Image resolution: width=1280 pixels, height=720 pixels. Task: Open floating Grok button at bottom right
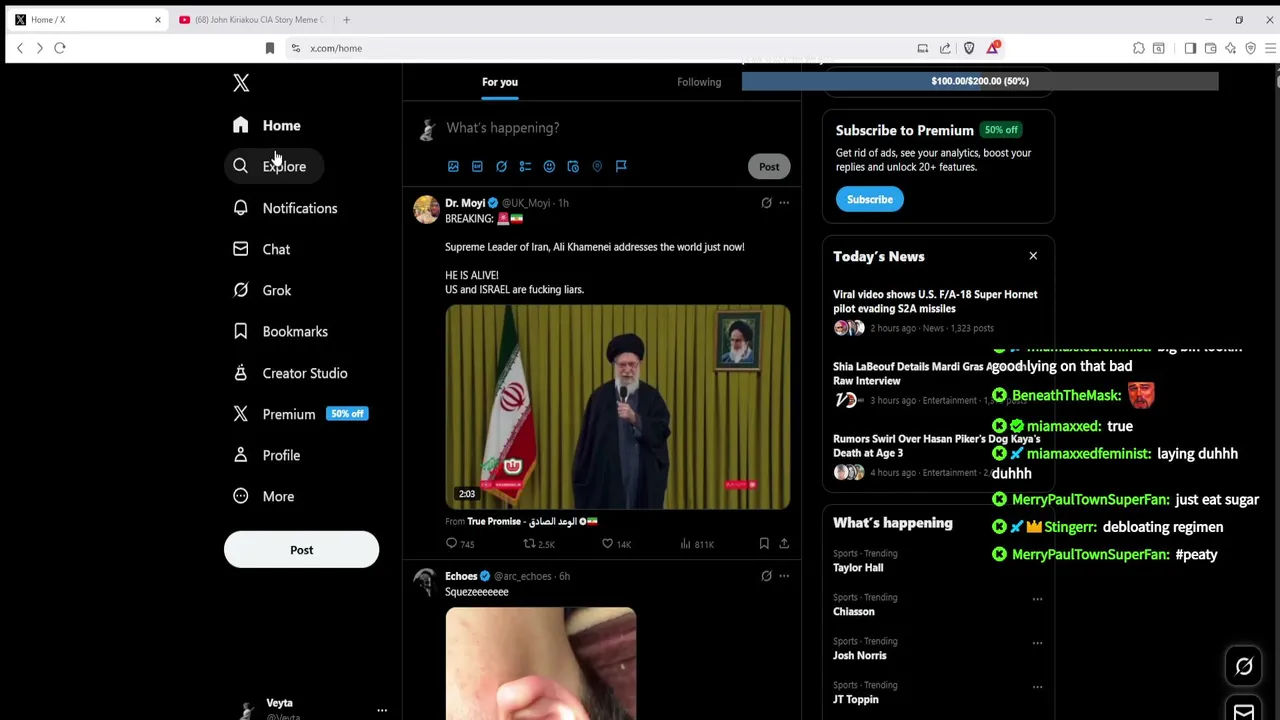coord(1244,666)
